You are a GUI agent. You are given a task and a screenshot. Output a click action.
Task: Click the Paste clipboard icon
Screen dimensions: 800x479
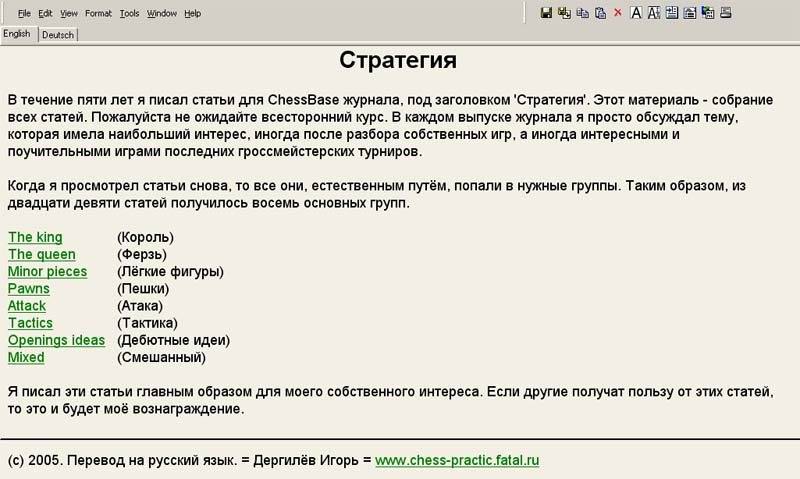(601, 13)
